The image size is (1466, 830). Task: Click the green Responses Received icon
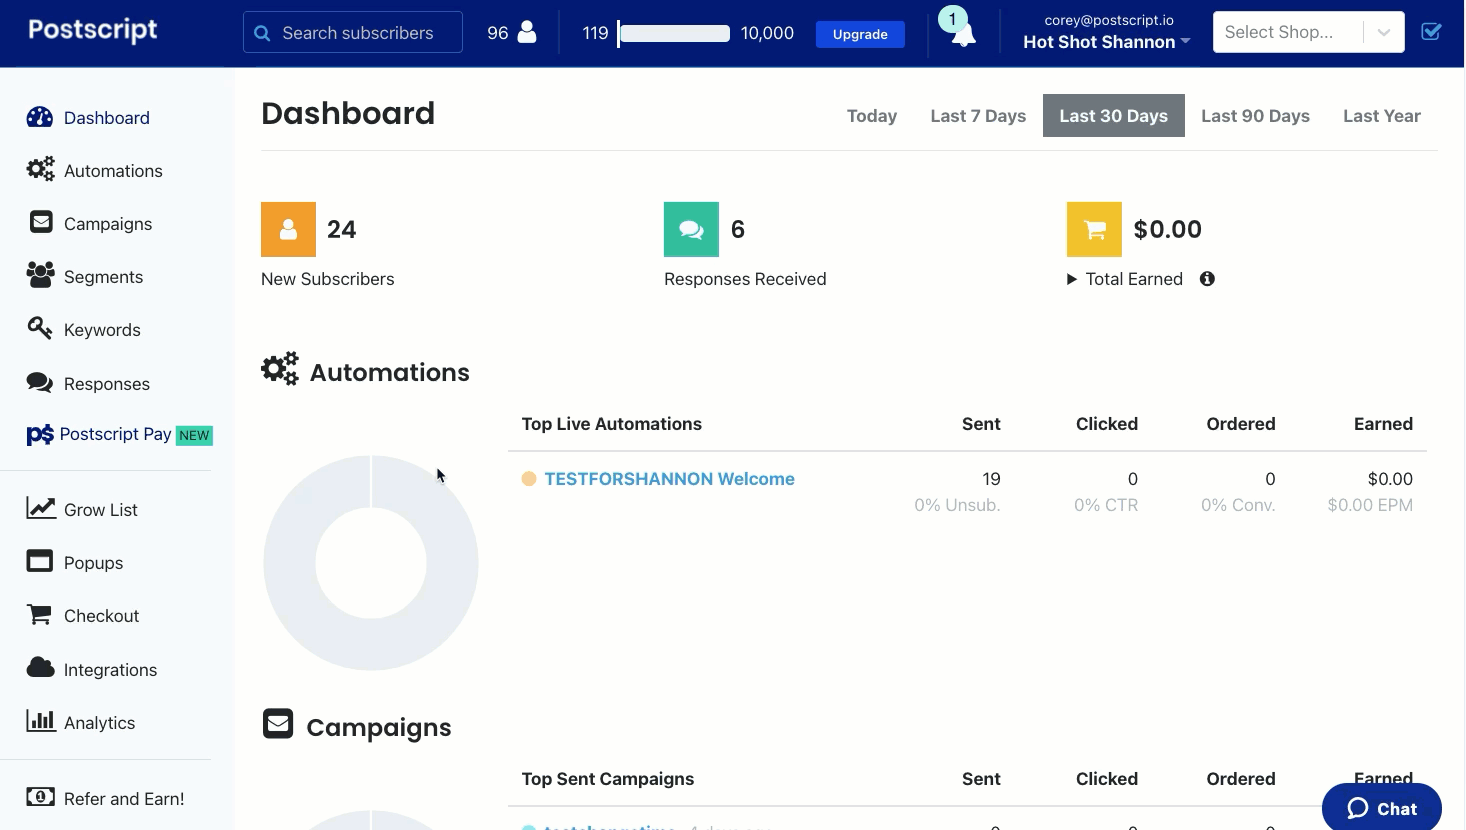pos(691,229)
